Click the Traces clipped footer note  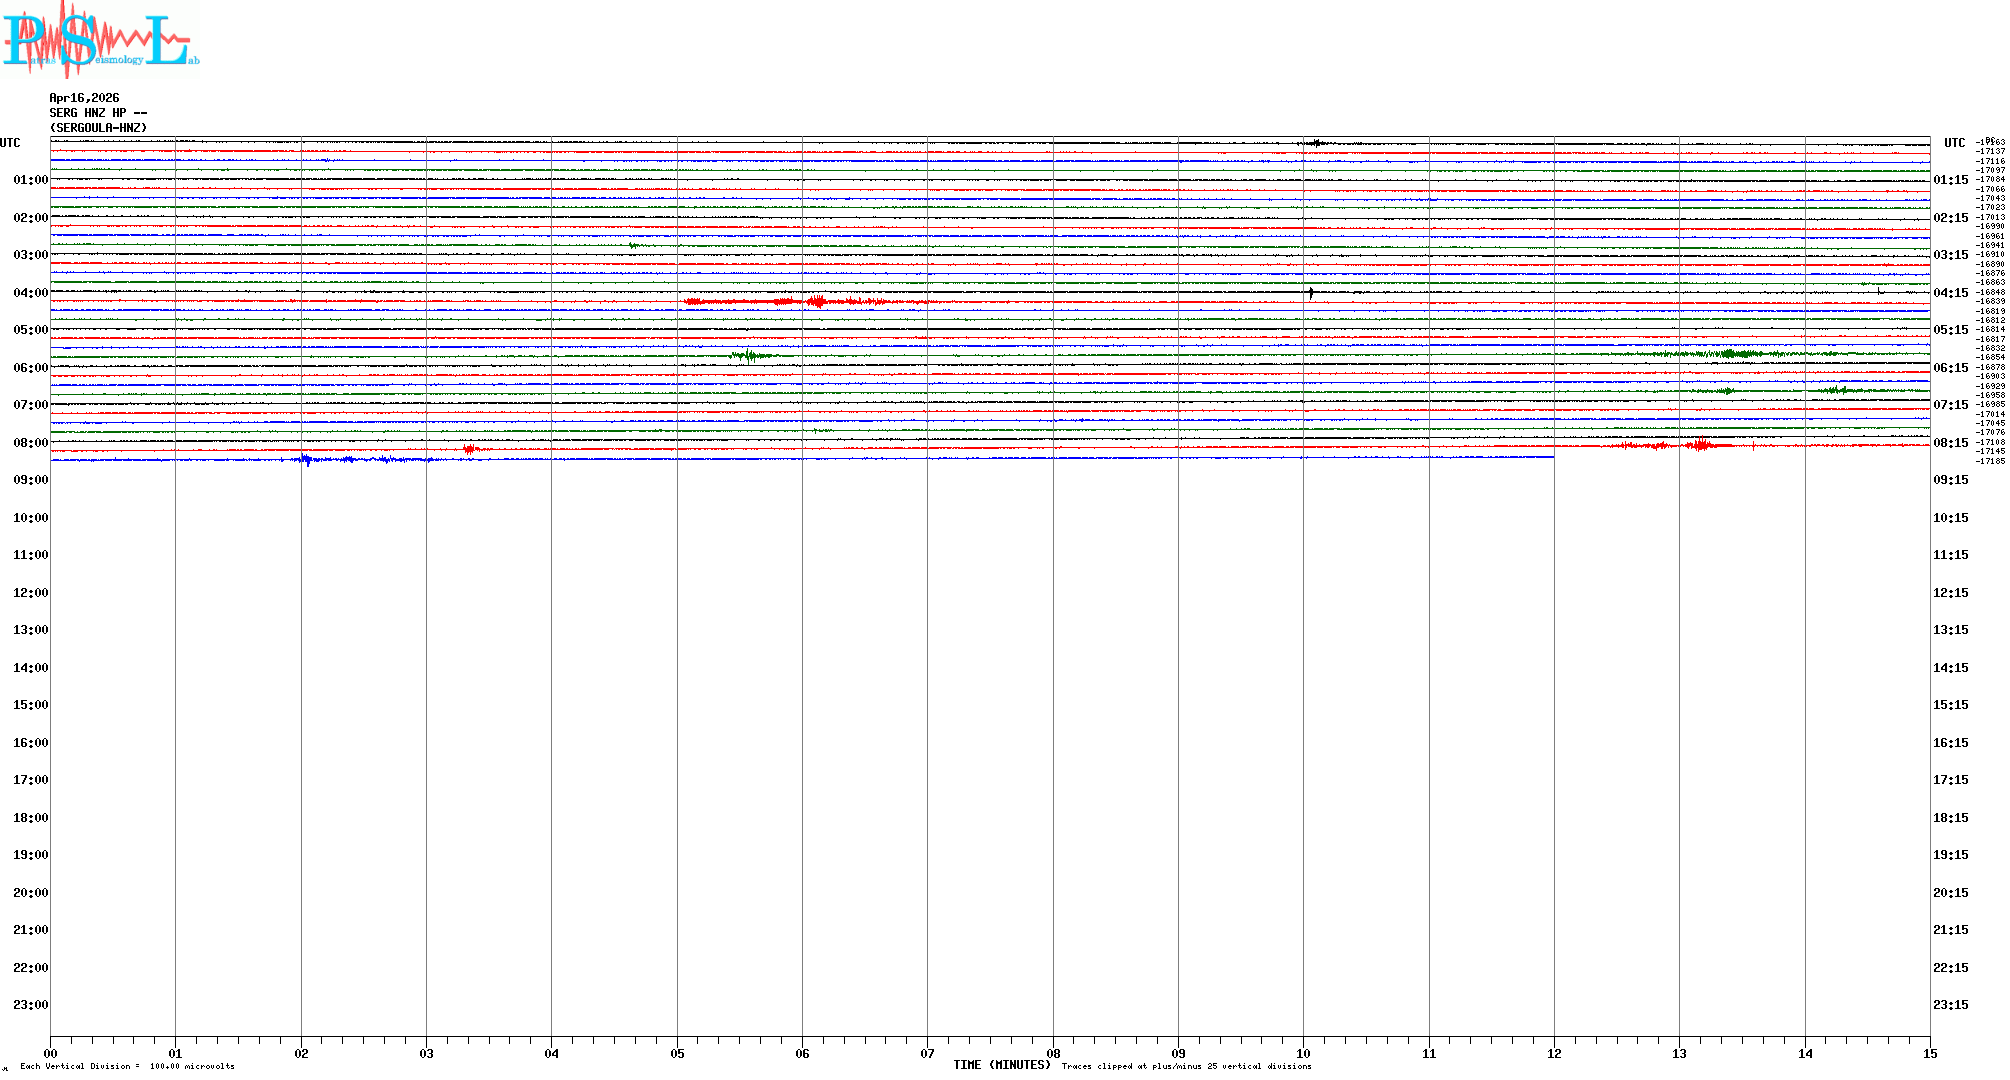(x=1186, y=1066)
